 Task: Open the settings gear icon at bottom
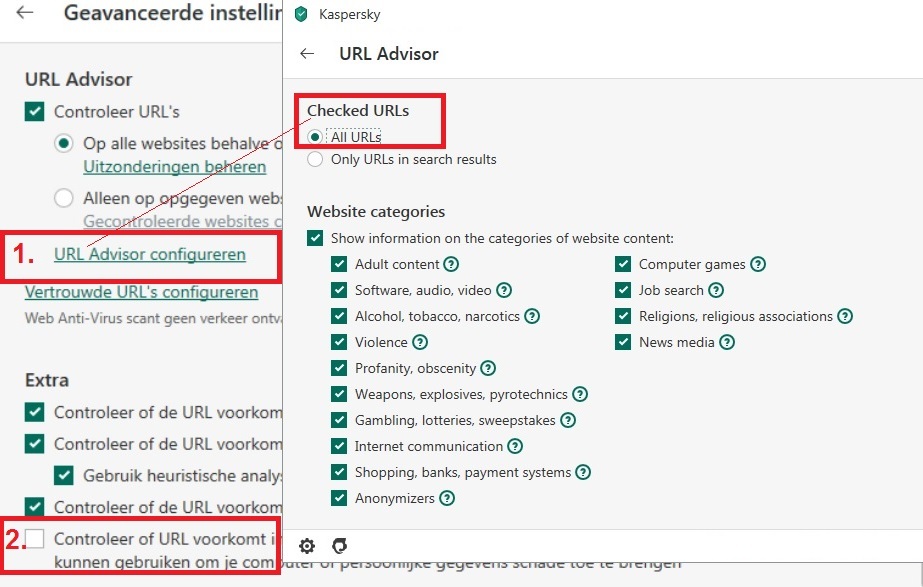307,546
